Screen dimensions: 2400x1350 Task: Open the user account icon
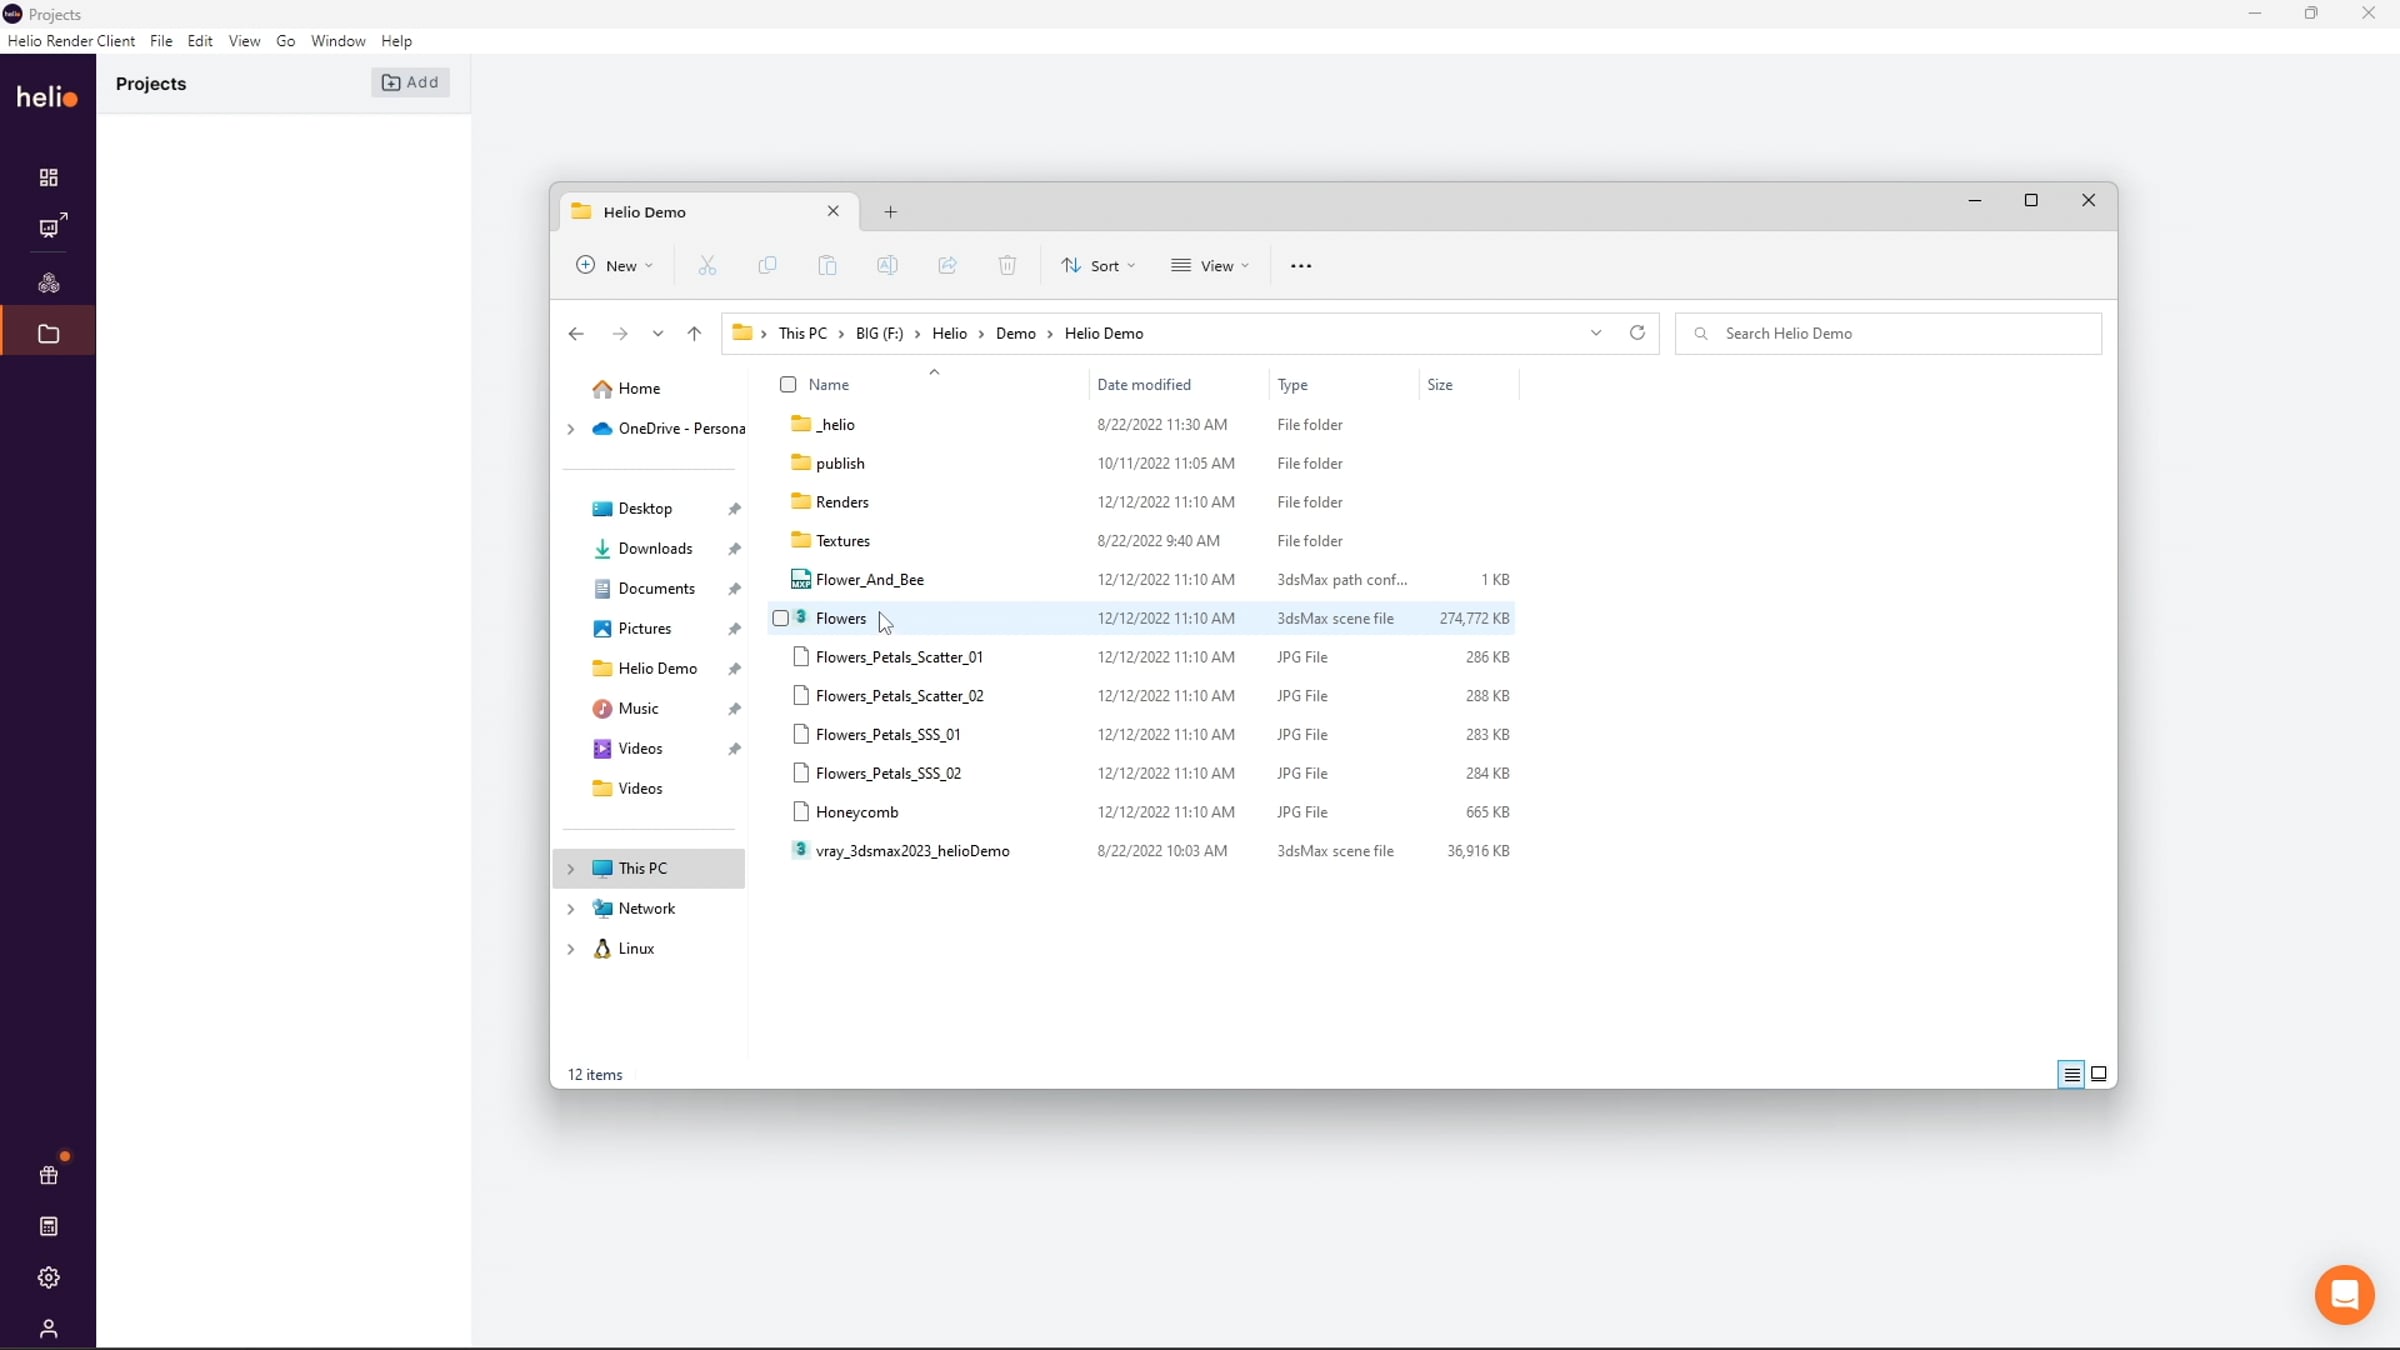[48, 1328]
